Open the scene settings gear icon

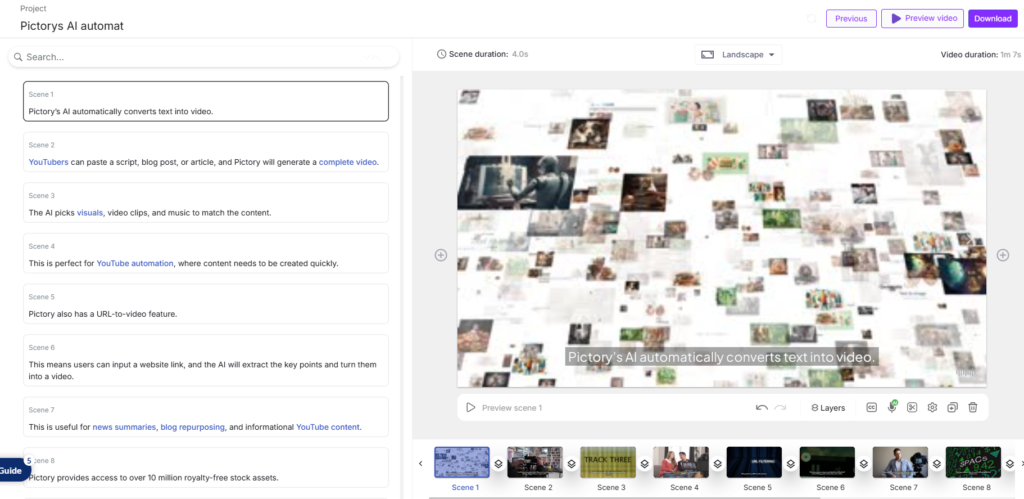[x=933, y=408]
